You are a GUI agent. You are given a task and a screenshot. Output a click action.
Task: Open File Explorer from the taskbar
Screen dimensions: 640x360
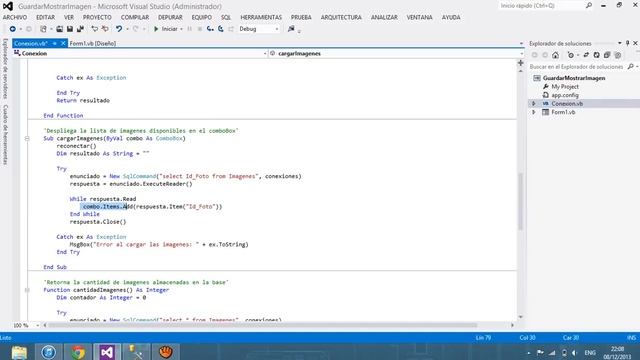click(x=19, y=352)
